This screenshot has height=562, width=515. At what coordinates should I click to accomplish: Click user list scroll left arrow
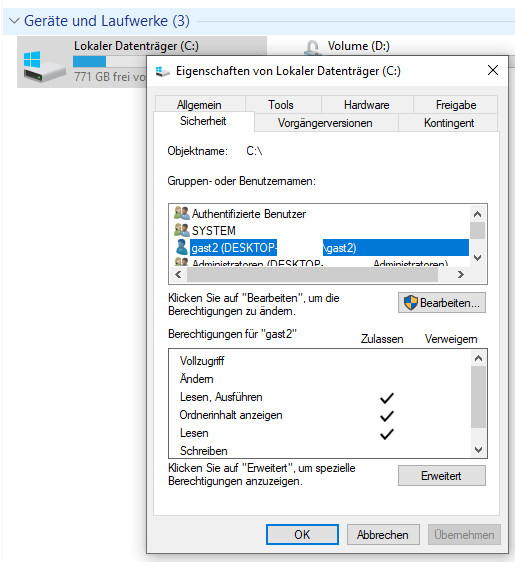pyautogui.click(x=178, y=275)
